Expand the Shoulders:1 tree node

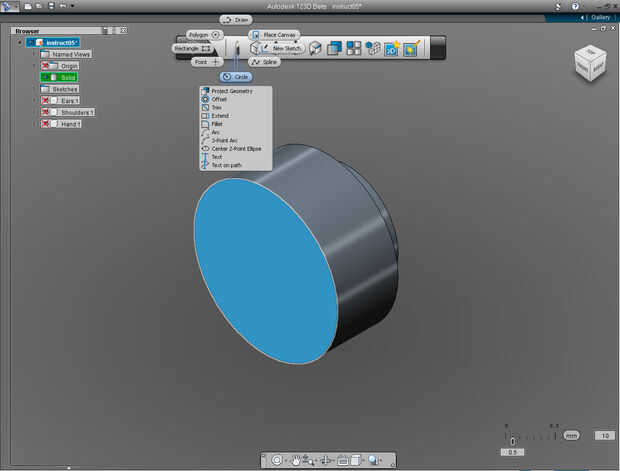click(35, 112)
